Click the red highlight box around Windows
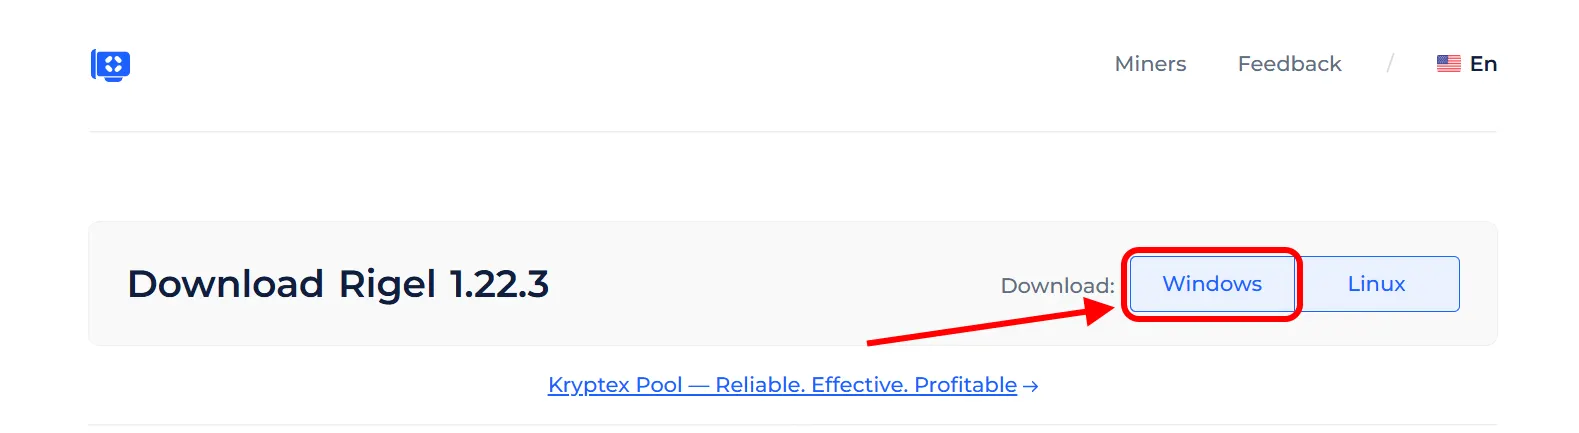The image size is (1579, 433). 1211,251
